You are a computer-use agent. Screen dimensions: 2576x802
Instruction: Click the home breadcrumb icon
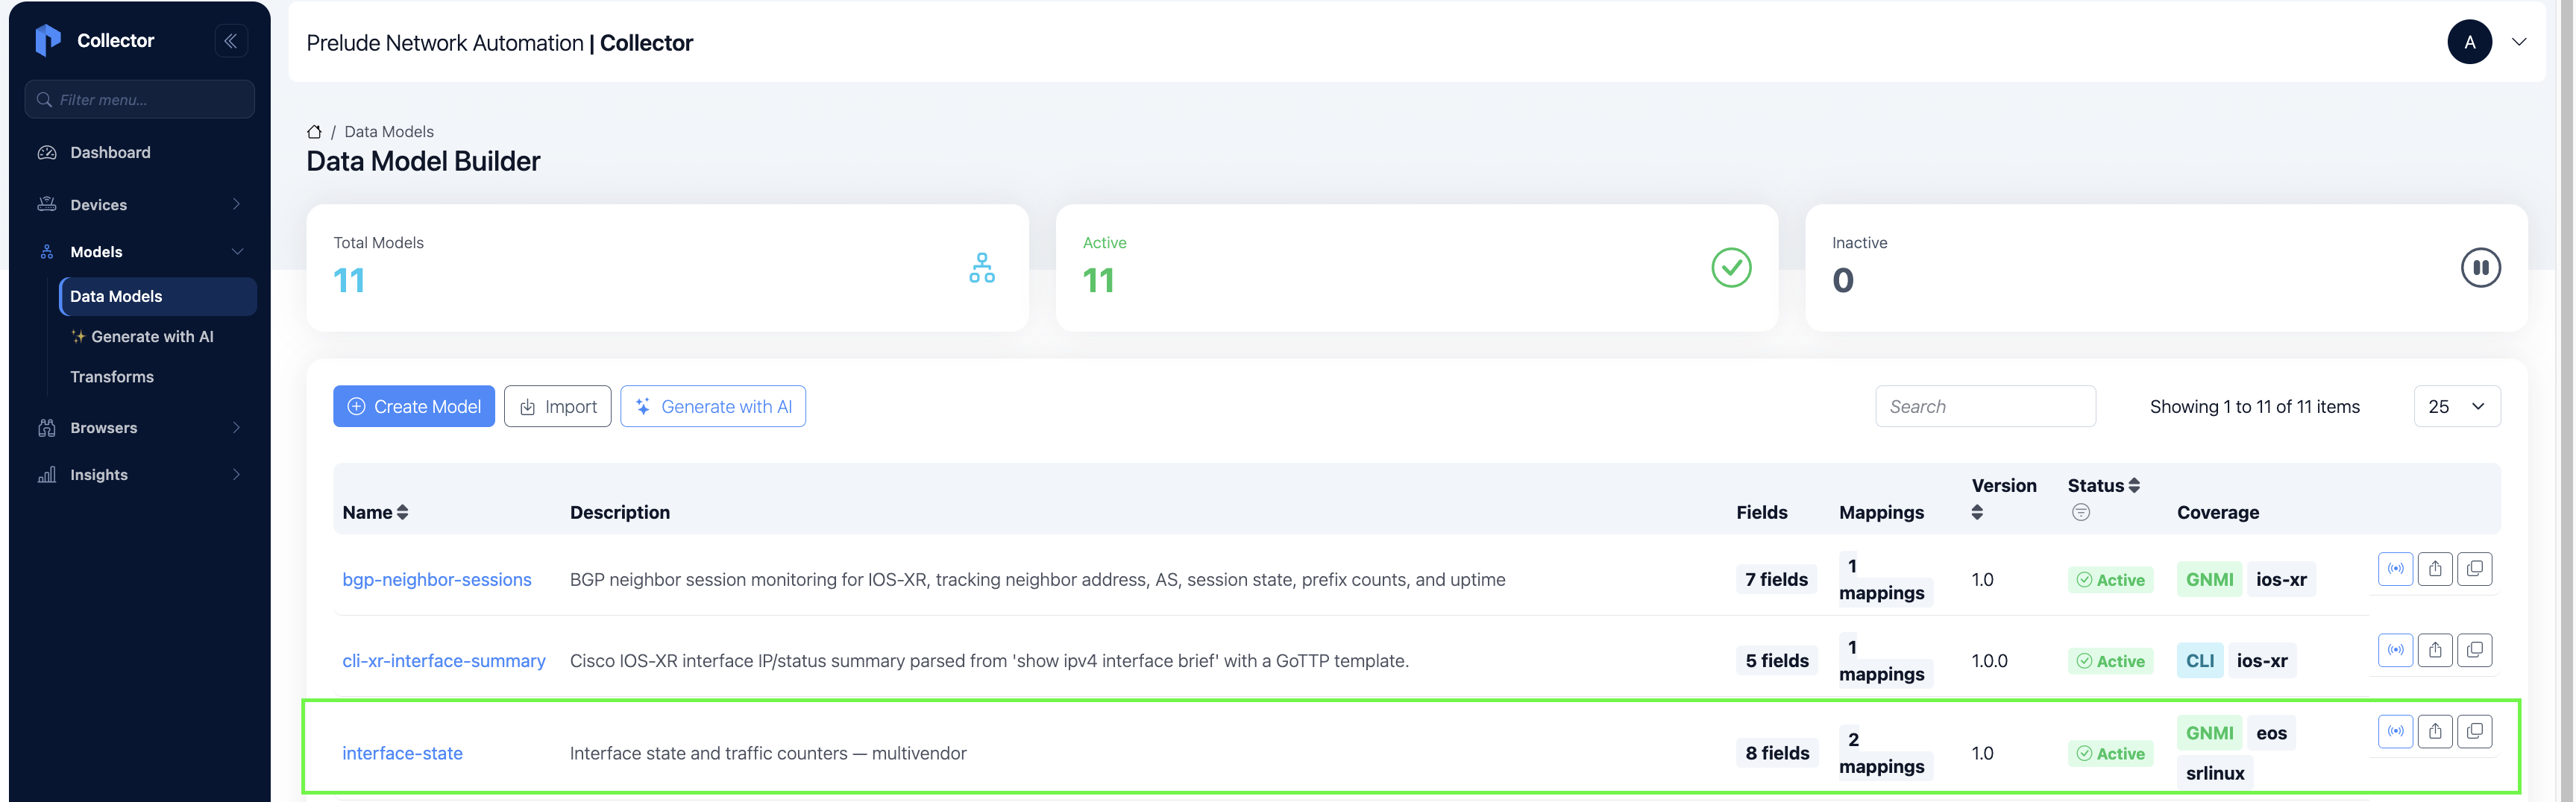[314, 132]
